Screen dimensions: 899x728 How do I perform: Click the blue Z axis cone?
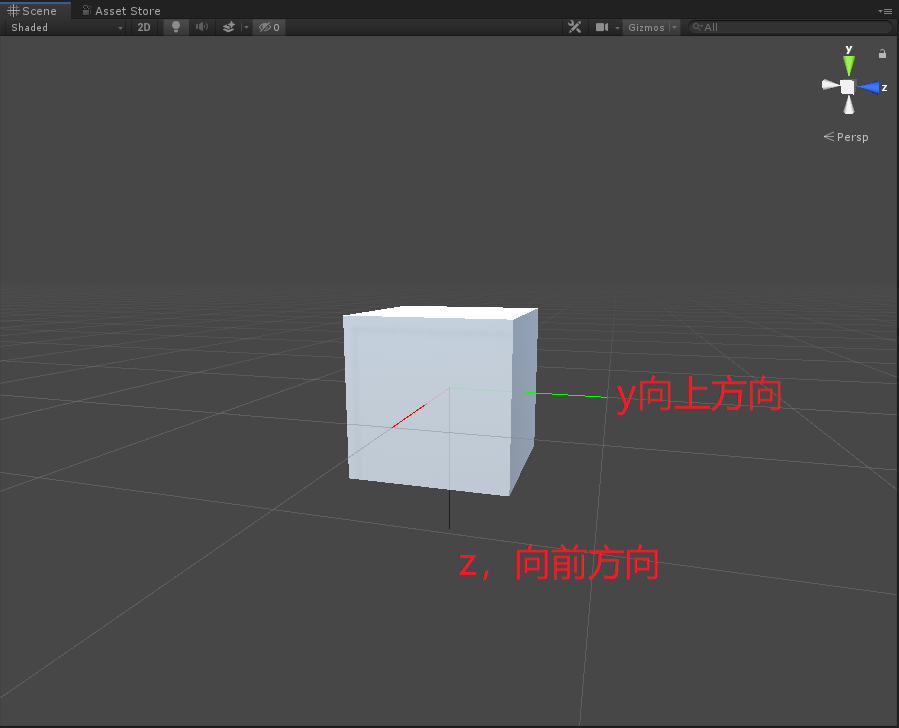(x=869, y=88)
